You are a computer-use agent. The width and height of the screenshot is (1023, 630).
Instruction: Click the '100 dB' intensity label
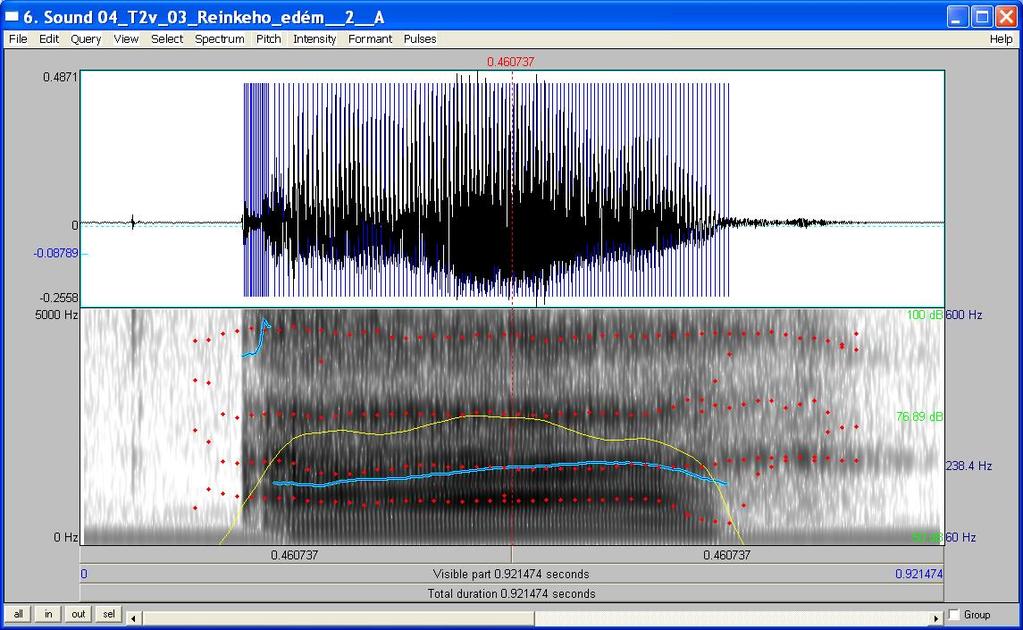tap(924, 315)
